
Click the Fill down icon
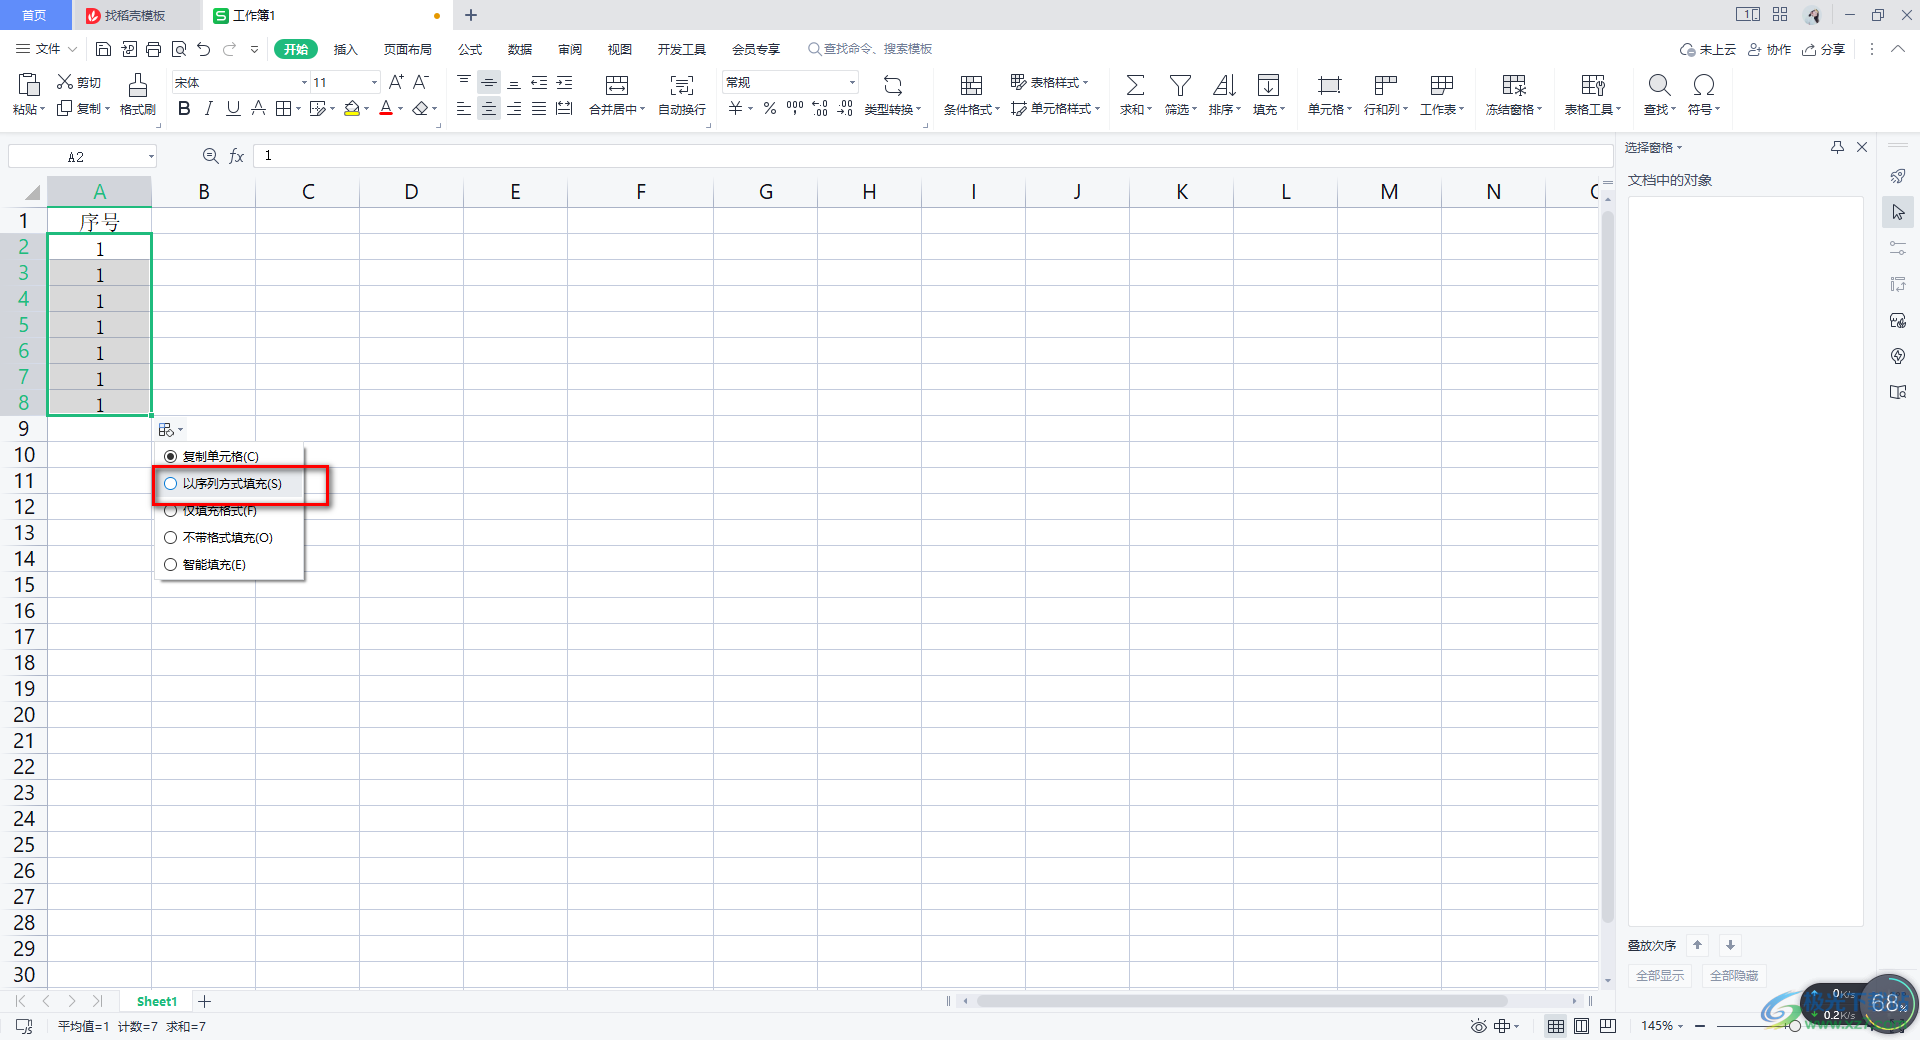coord(1268,85)
